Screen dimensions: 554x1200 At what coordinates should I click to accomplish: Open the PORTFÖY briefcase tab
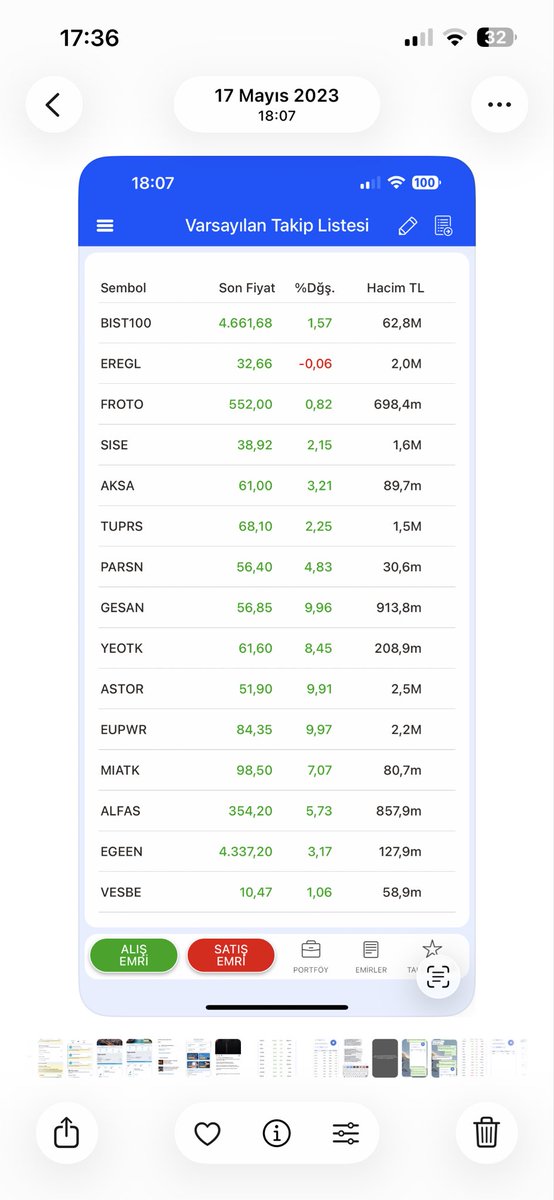[311, 957]
